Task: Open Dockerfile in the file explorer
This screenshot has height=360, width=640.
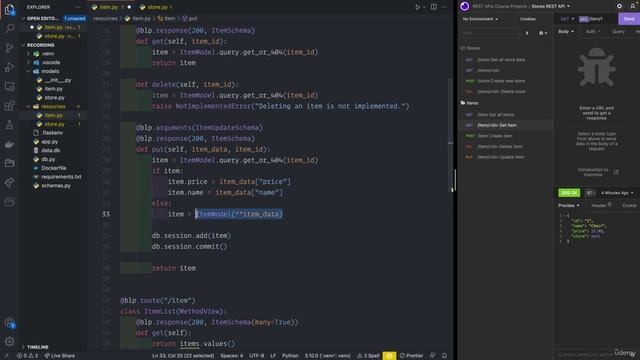Action: pyautogui.click(x=53, y=168)
